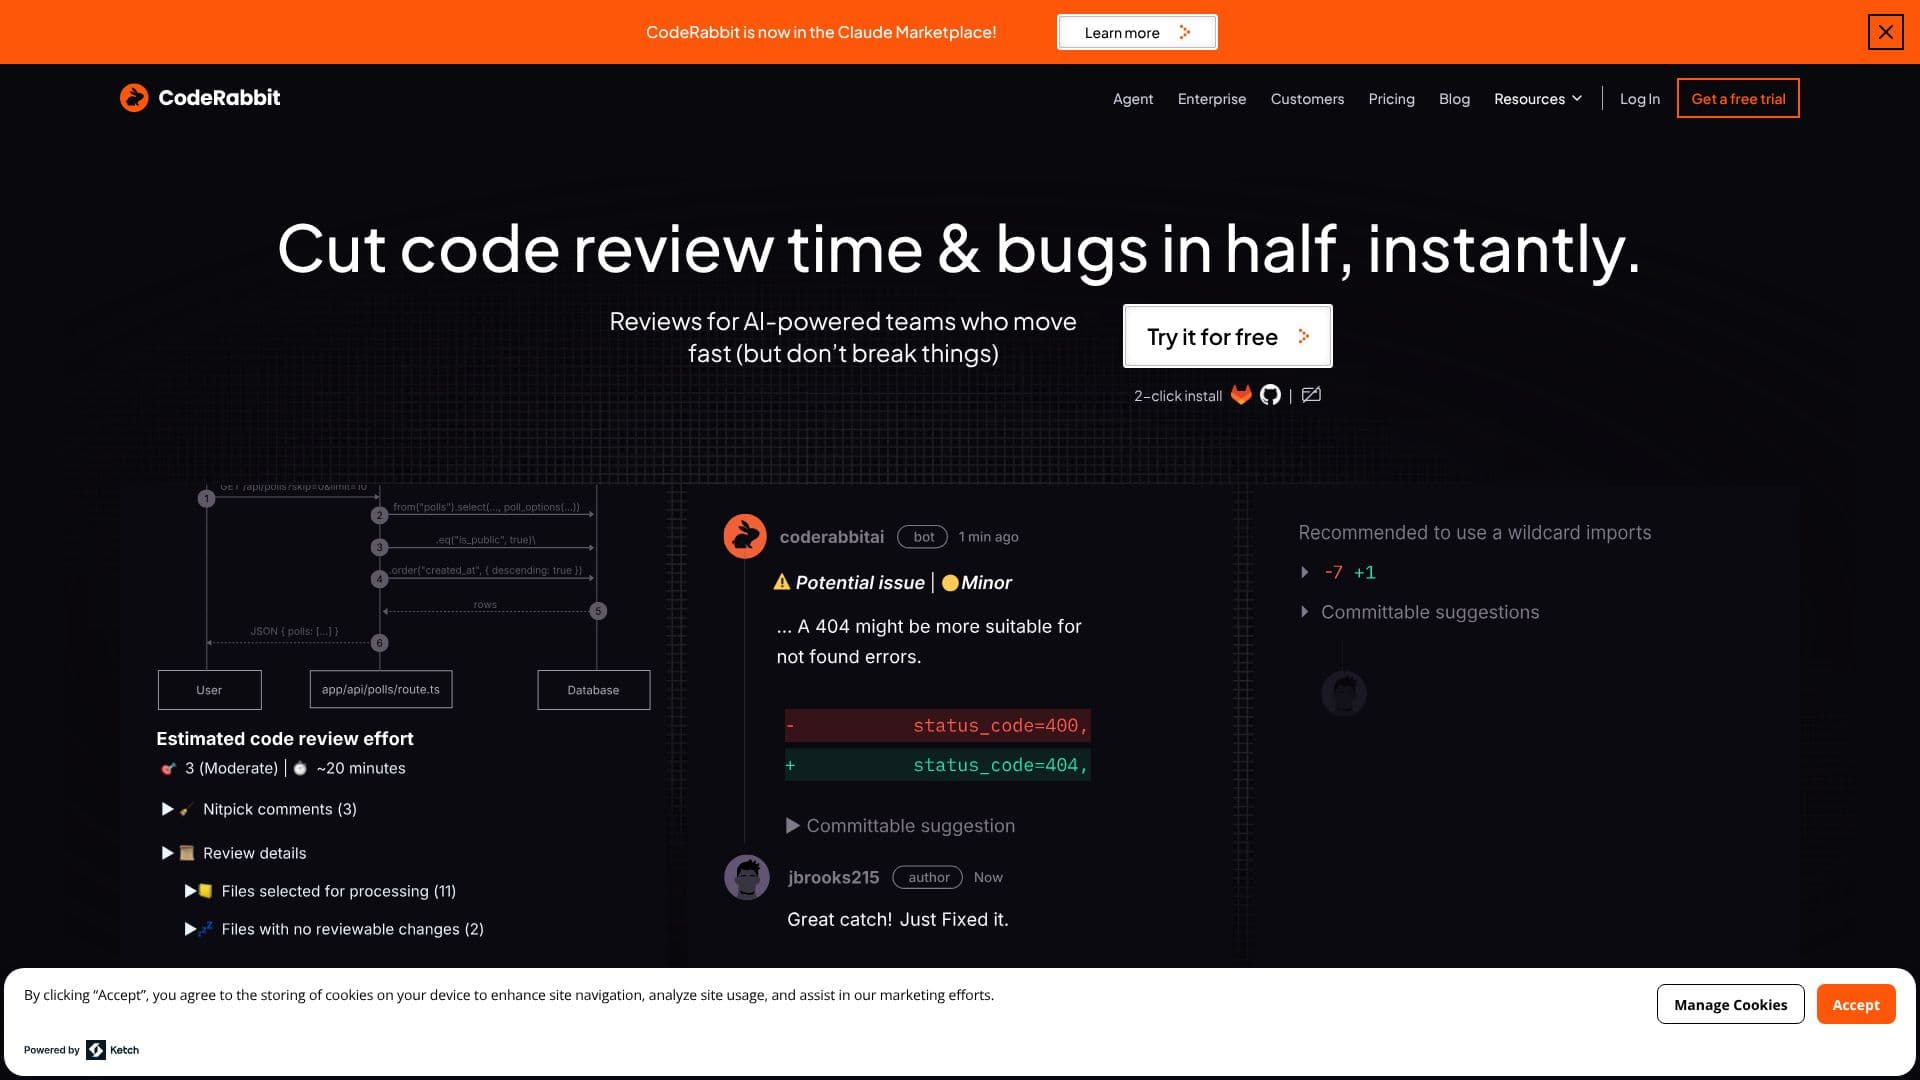Click the jbrooks215 username
Image resolution: width=1920 pixels, height=1080 pixels.
(x=833, y=877)
